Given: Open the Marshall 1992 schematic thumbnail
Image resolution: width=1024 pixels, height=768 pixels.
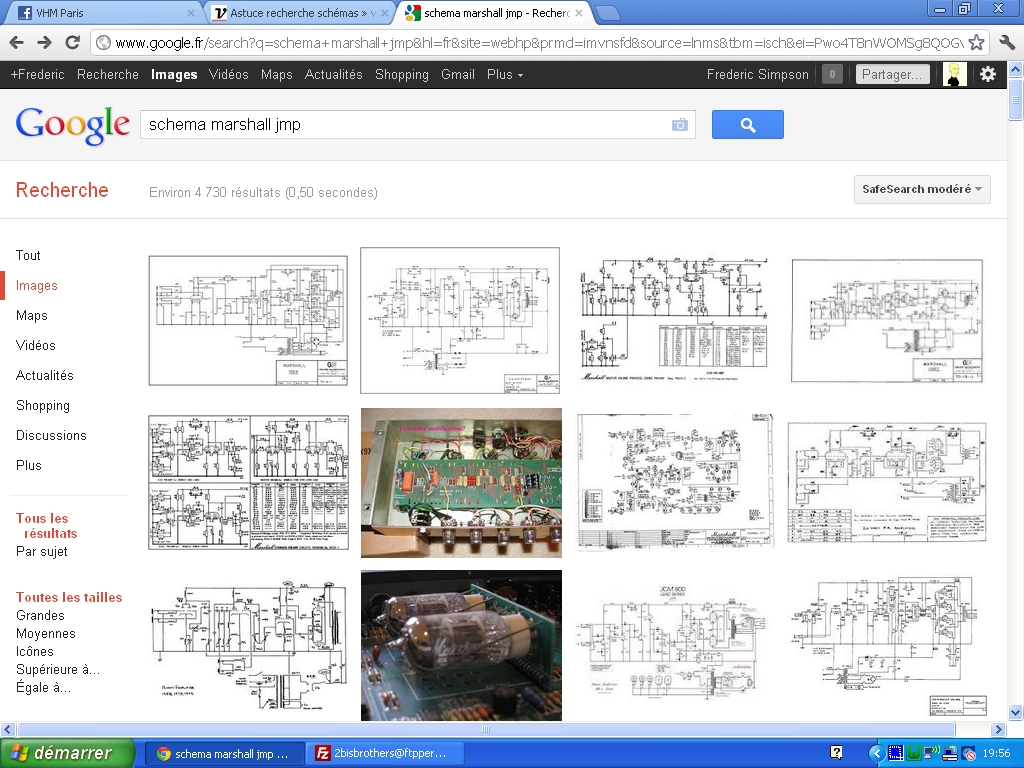Looking at the screenshot, I should tap(248, 321).
